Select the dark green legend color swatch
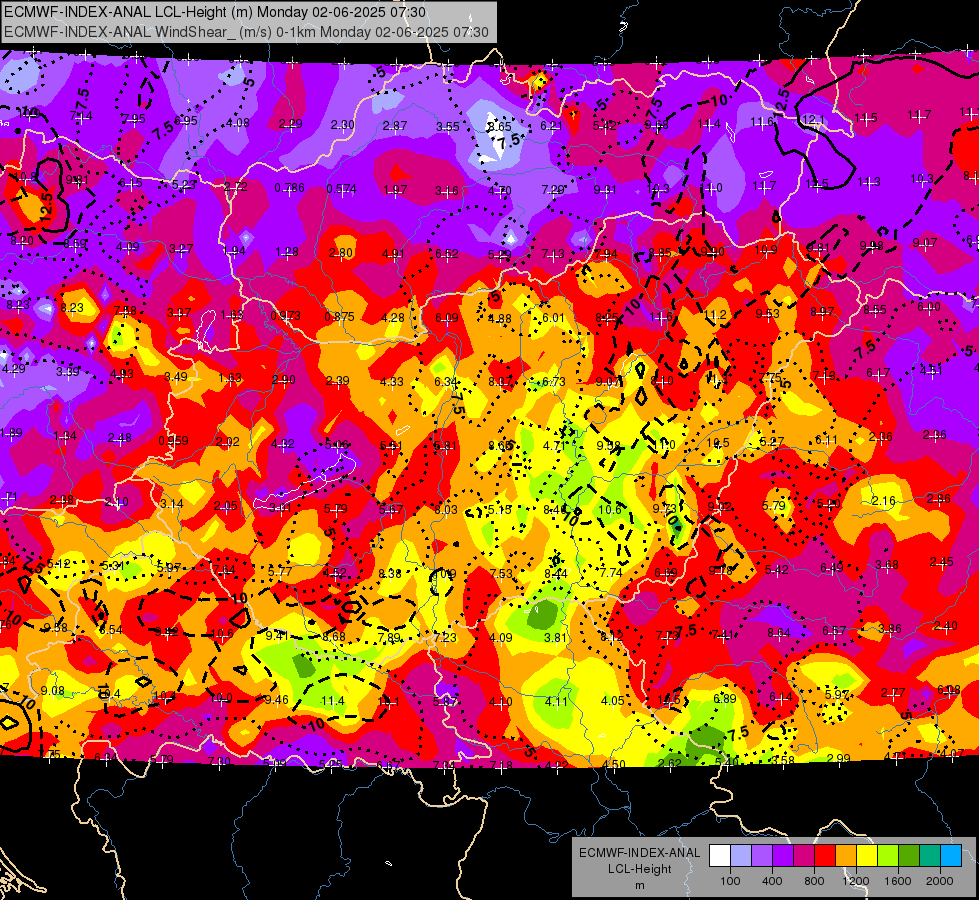Viewport: 979px width, 900px height. tap(908, 856)
